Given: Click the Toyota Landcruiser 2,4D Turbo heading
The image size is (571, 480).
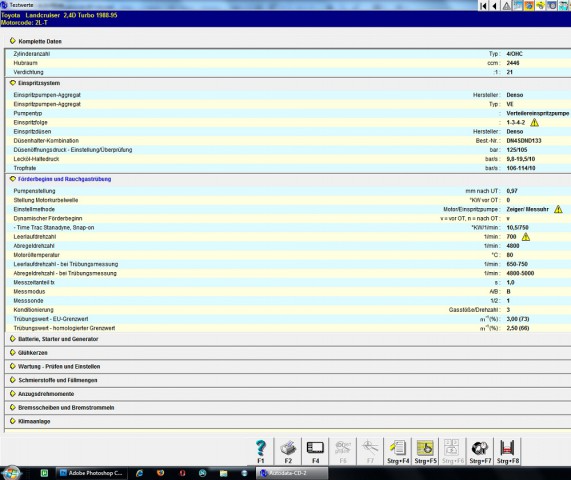Looking at the screenshot, I should coord(59,15).
